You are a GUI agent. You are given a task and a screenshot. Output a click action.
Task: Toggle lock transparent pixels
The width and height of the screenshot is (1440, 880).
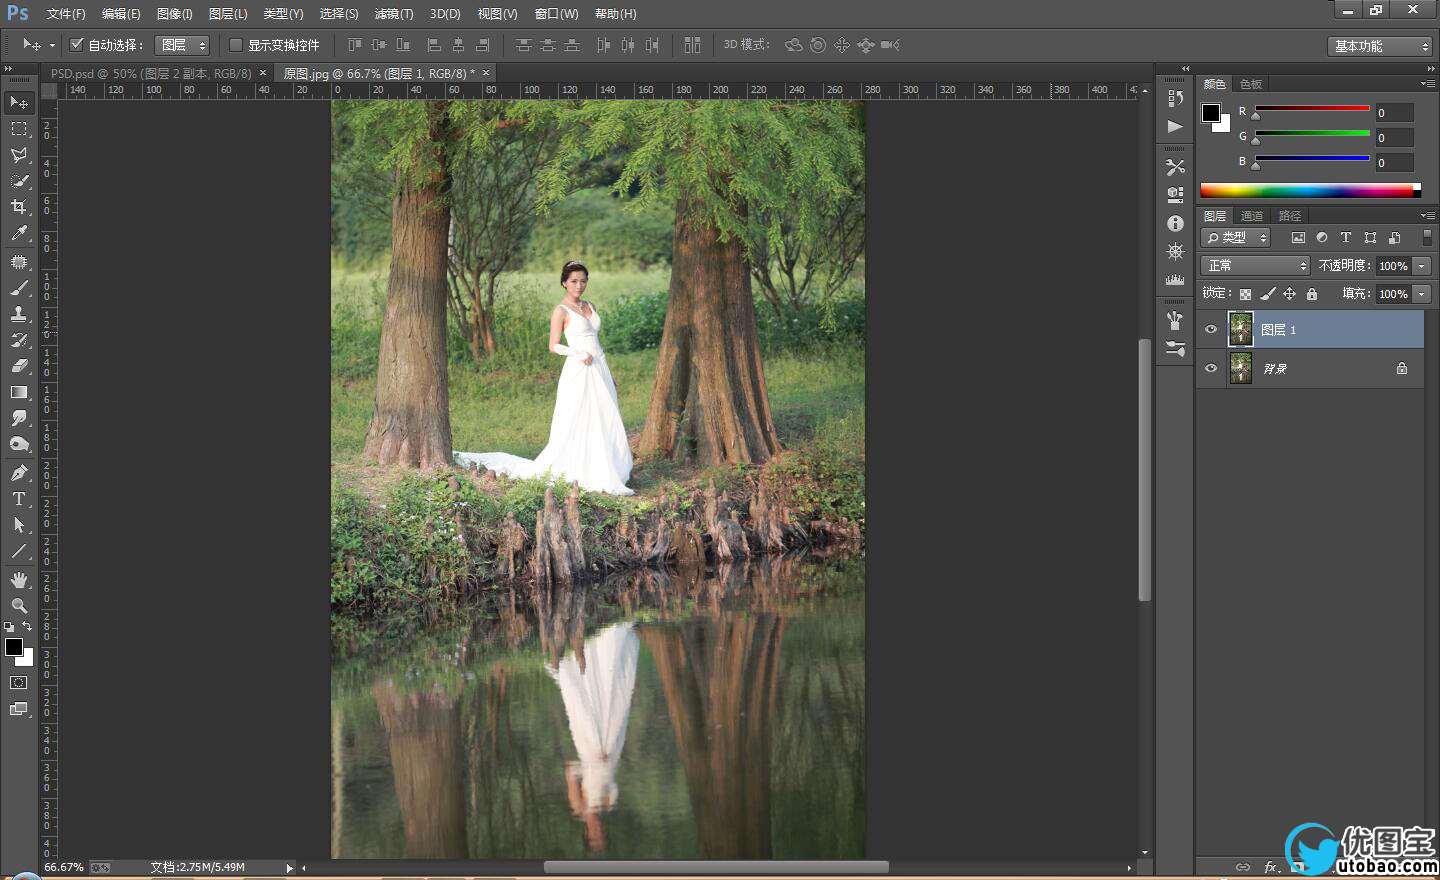coord(1245,294)
